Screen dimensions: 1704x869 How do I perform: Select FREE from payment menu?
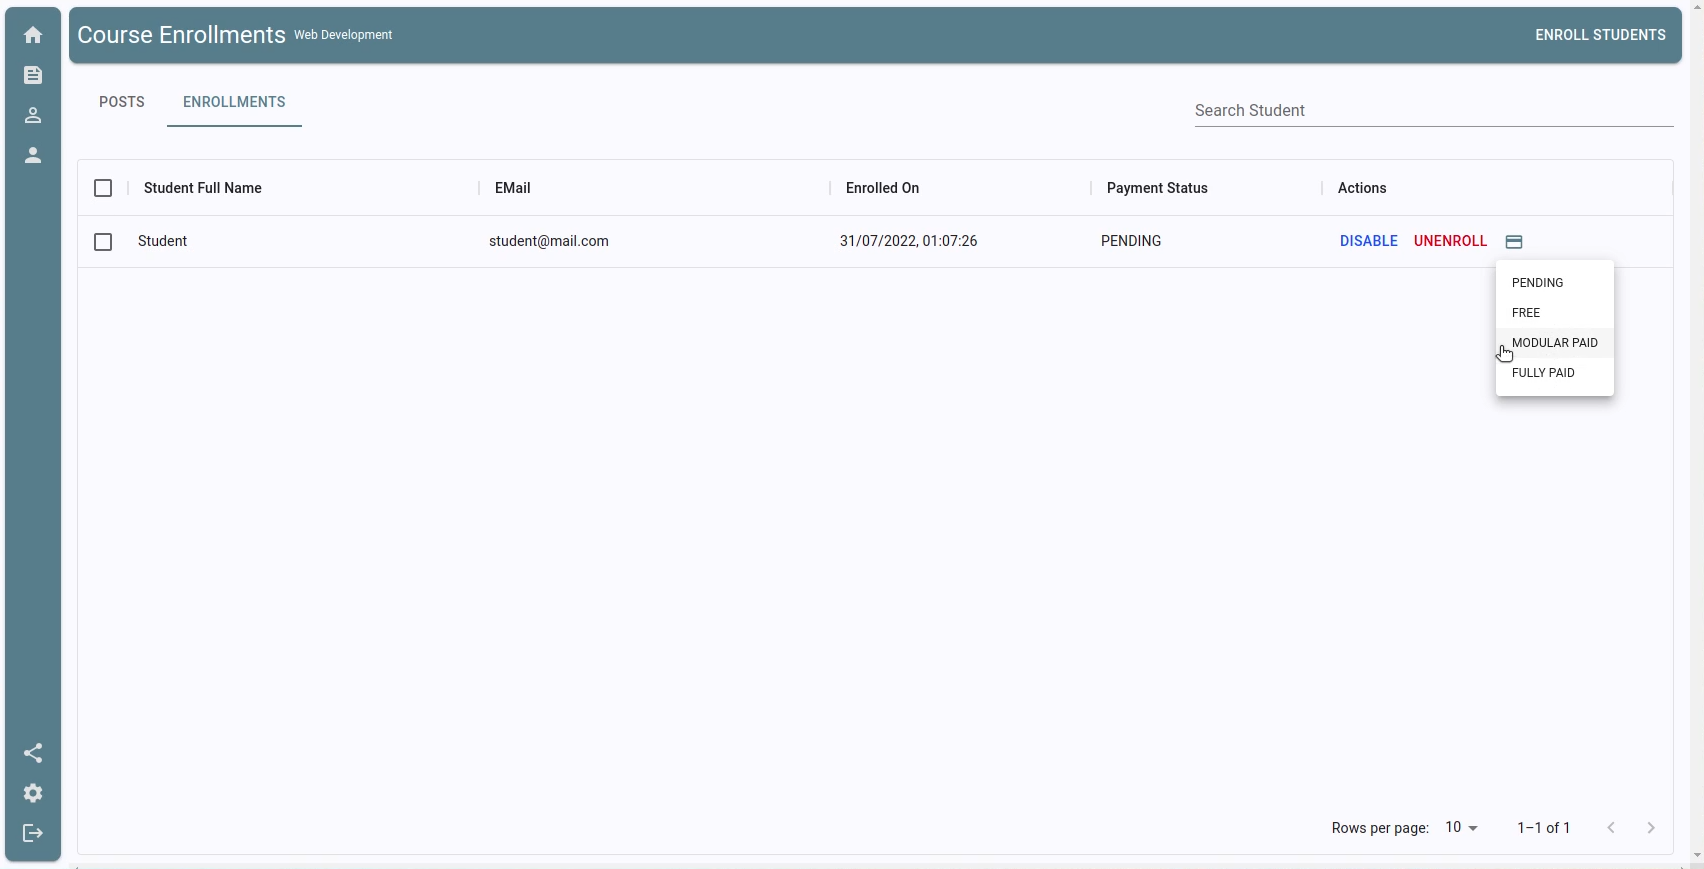pos(1555,313)
